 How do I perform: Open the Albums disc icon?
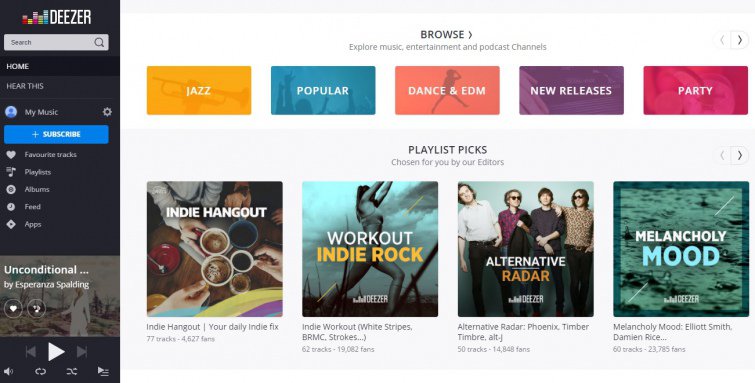(x=11, y=189)
